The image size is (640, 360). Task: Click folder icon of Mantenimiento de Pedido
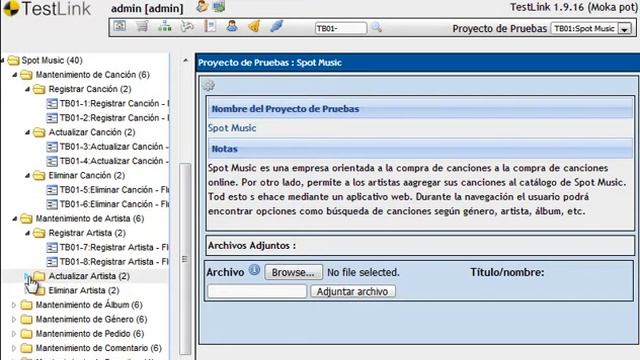26,334
